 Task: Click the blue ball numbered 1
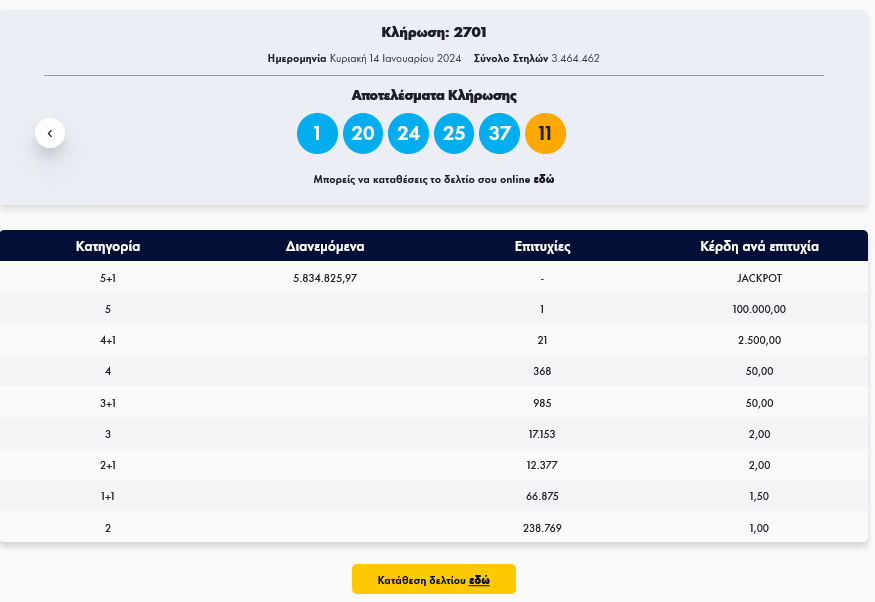pos(317,134)
